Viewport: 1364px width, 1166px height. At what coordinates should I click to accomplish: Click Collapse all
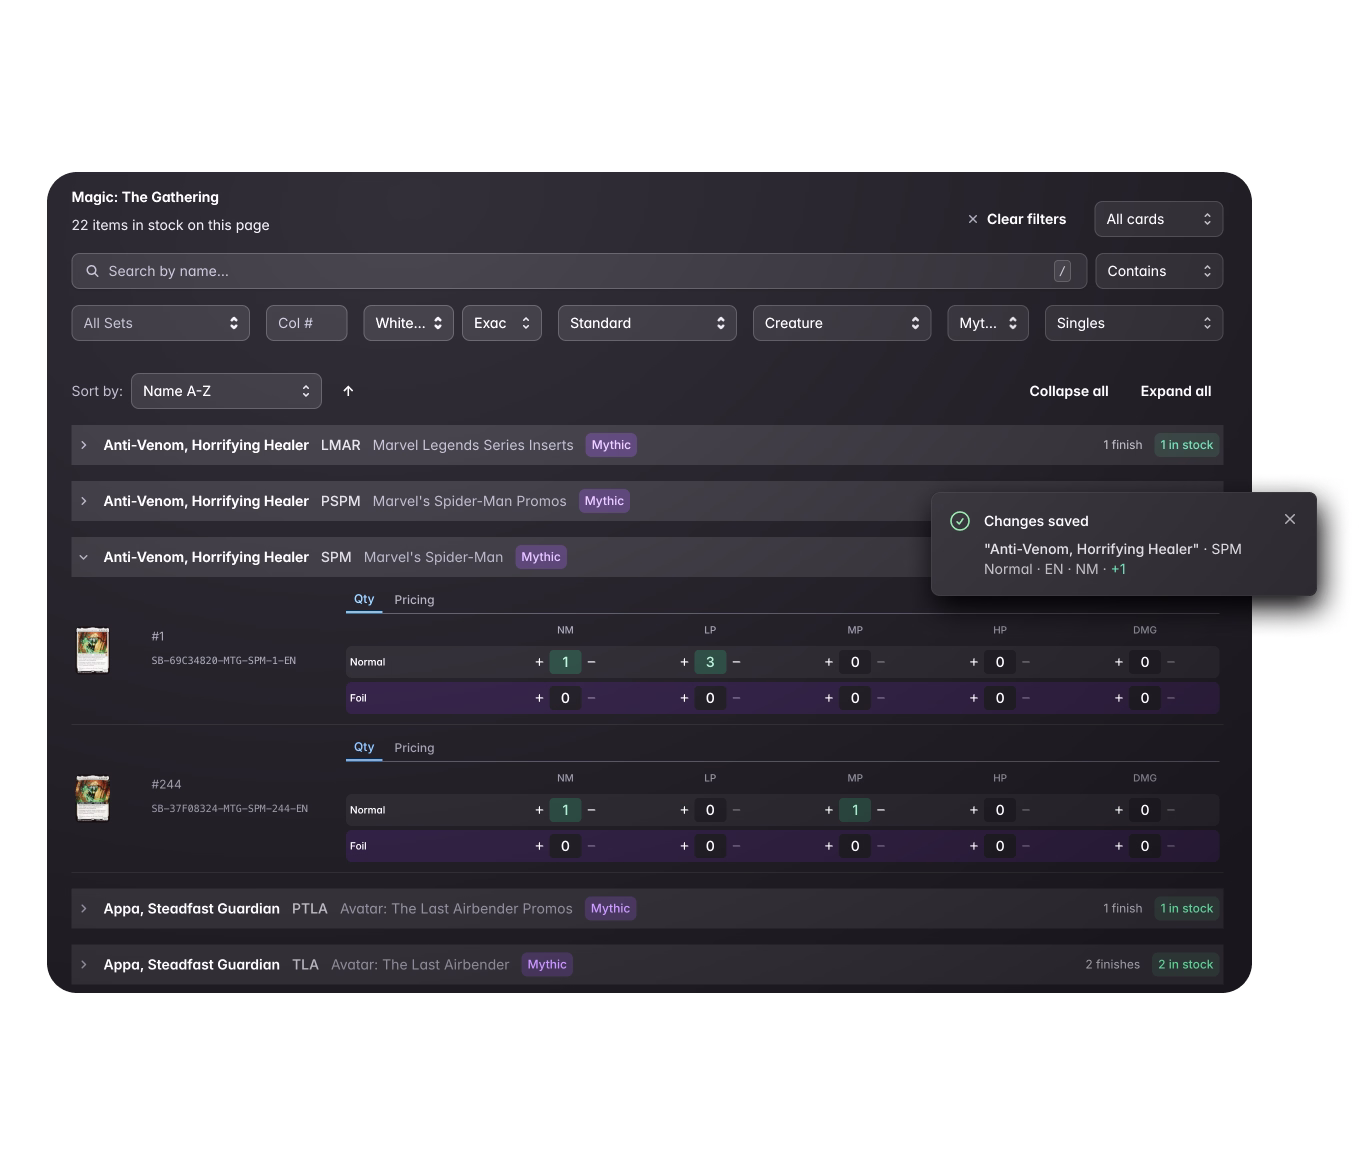tap(1069, 391)
